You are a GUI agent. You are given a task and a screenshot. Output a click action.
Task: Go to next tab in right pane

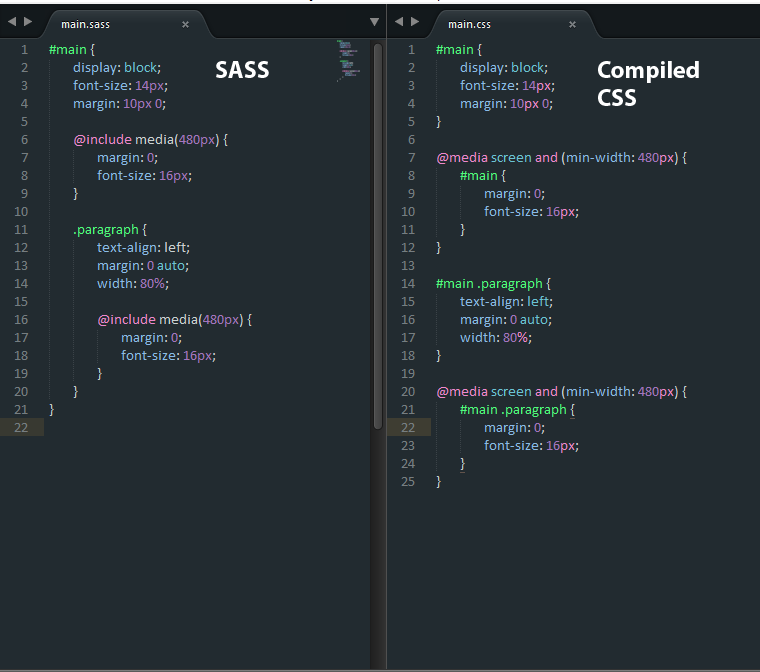[415, 21]
